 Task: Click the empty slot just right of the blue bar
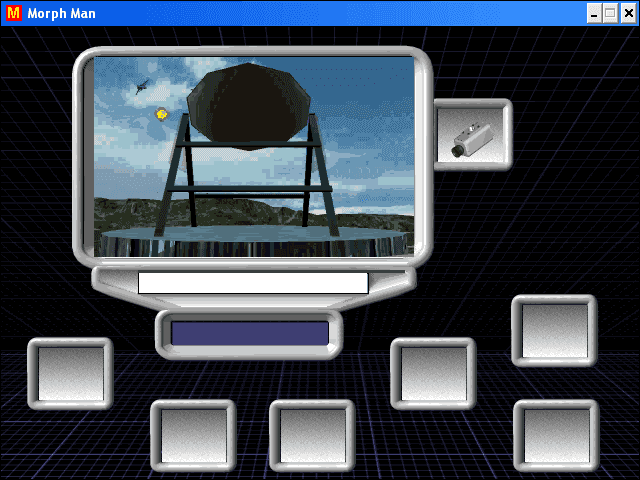tap(433, 374)
